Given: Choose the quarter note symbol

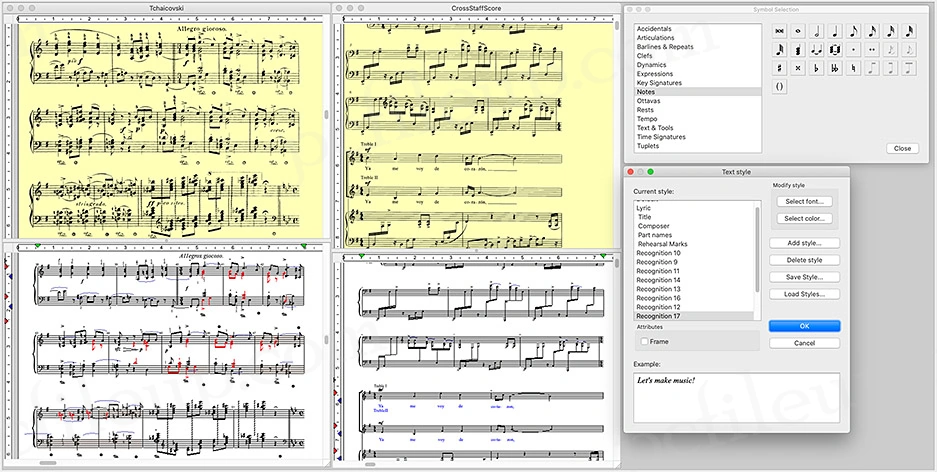Looking at the screenshot, I should point(835,31).
